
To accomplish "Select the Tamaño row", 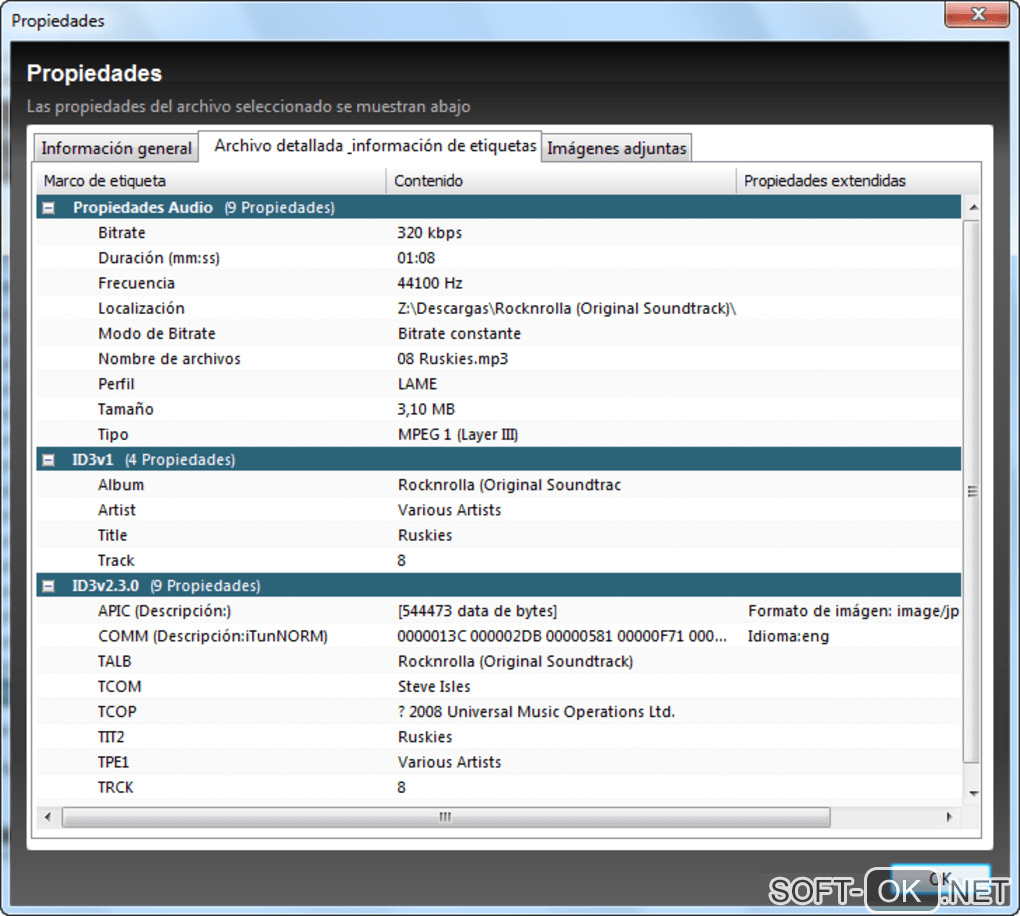I will click(498, 409).
